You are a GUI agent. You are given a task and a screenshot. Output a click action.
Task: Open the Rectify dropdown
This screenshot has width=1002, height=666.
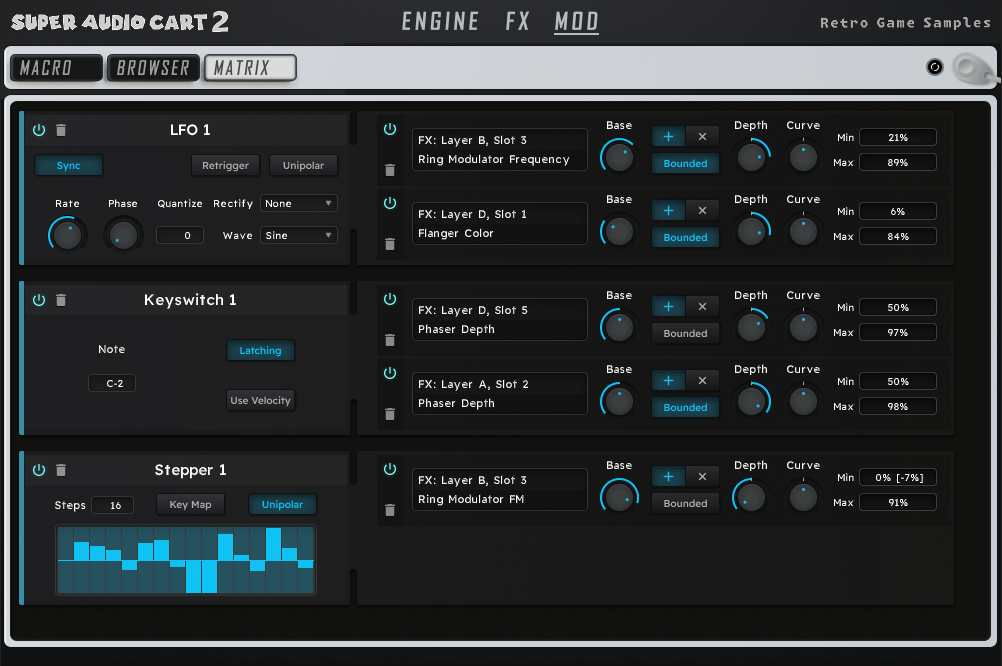tap(299, 203)
